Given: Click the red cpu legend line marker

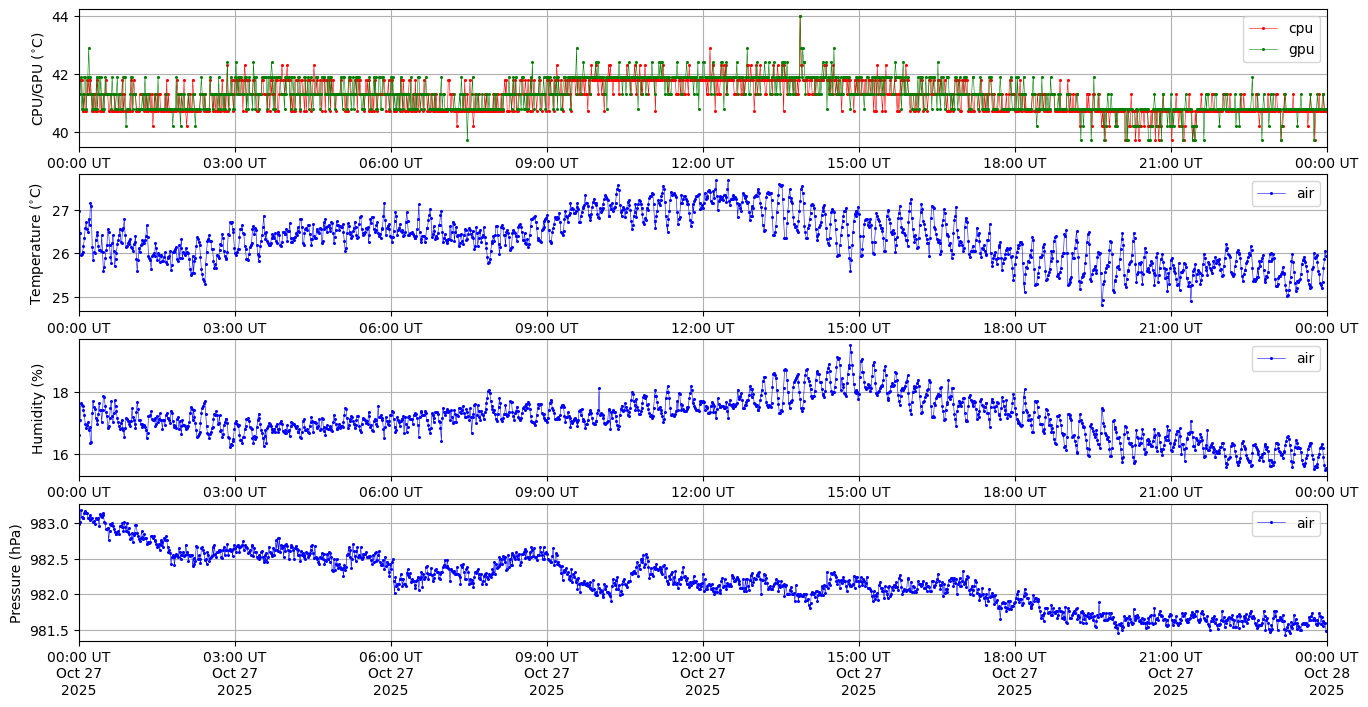Looking at the screenshot, I should click(x=1263, y=29).
